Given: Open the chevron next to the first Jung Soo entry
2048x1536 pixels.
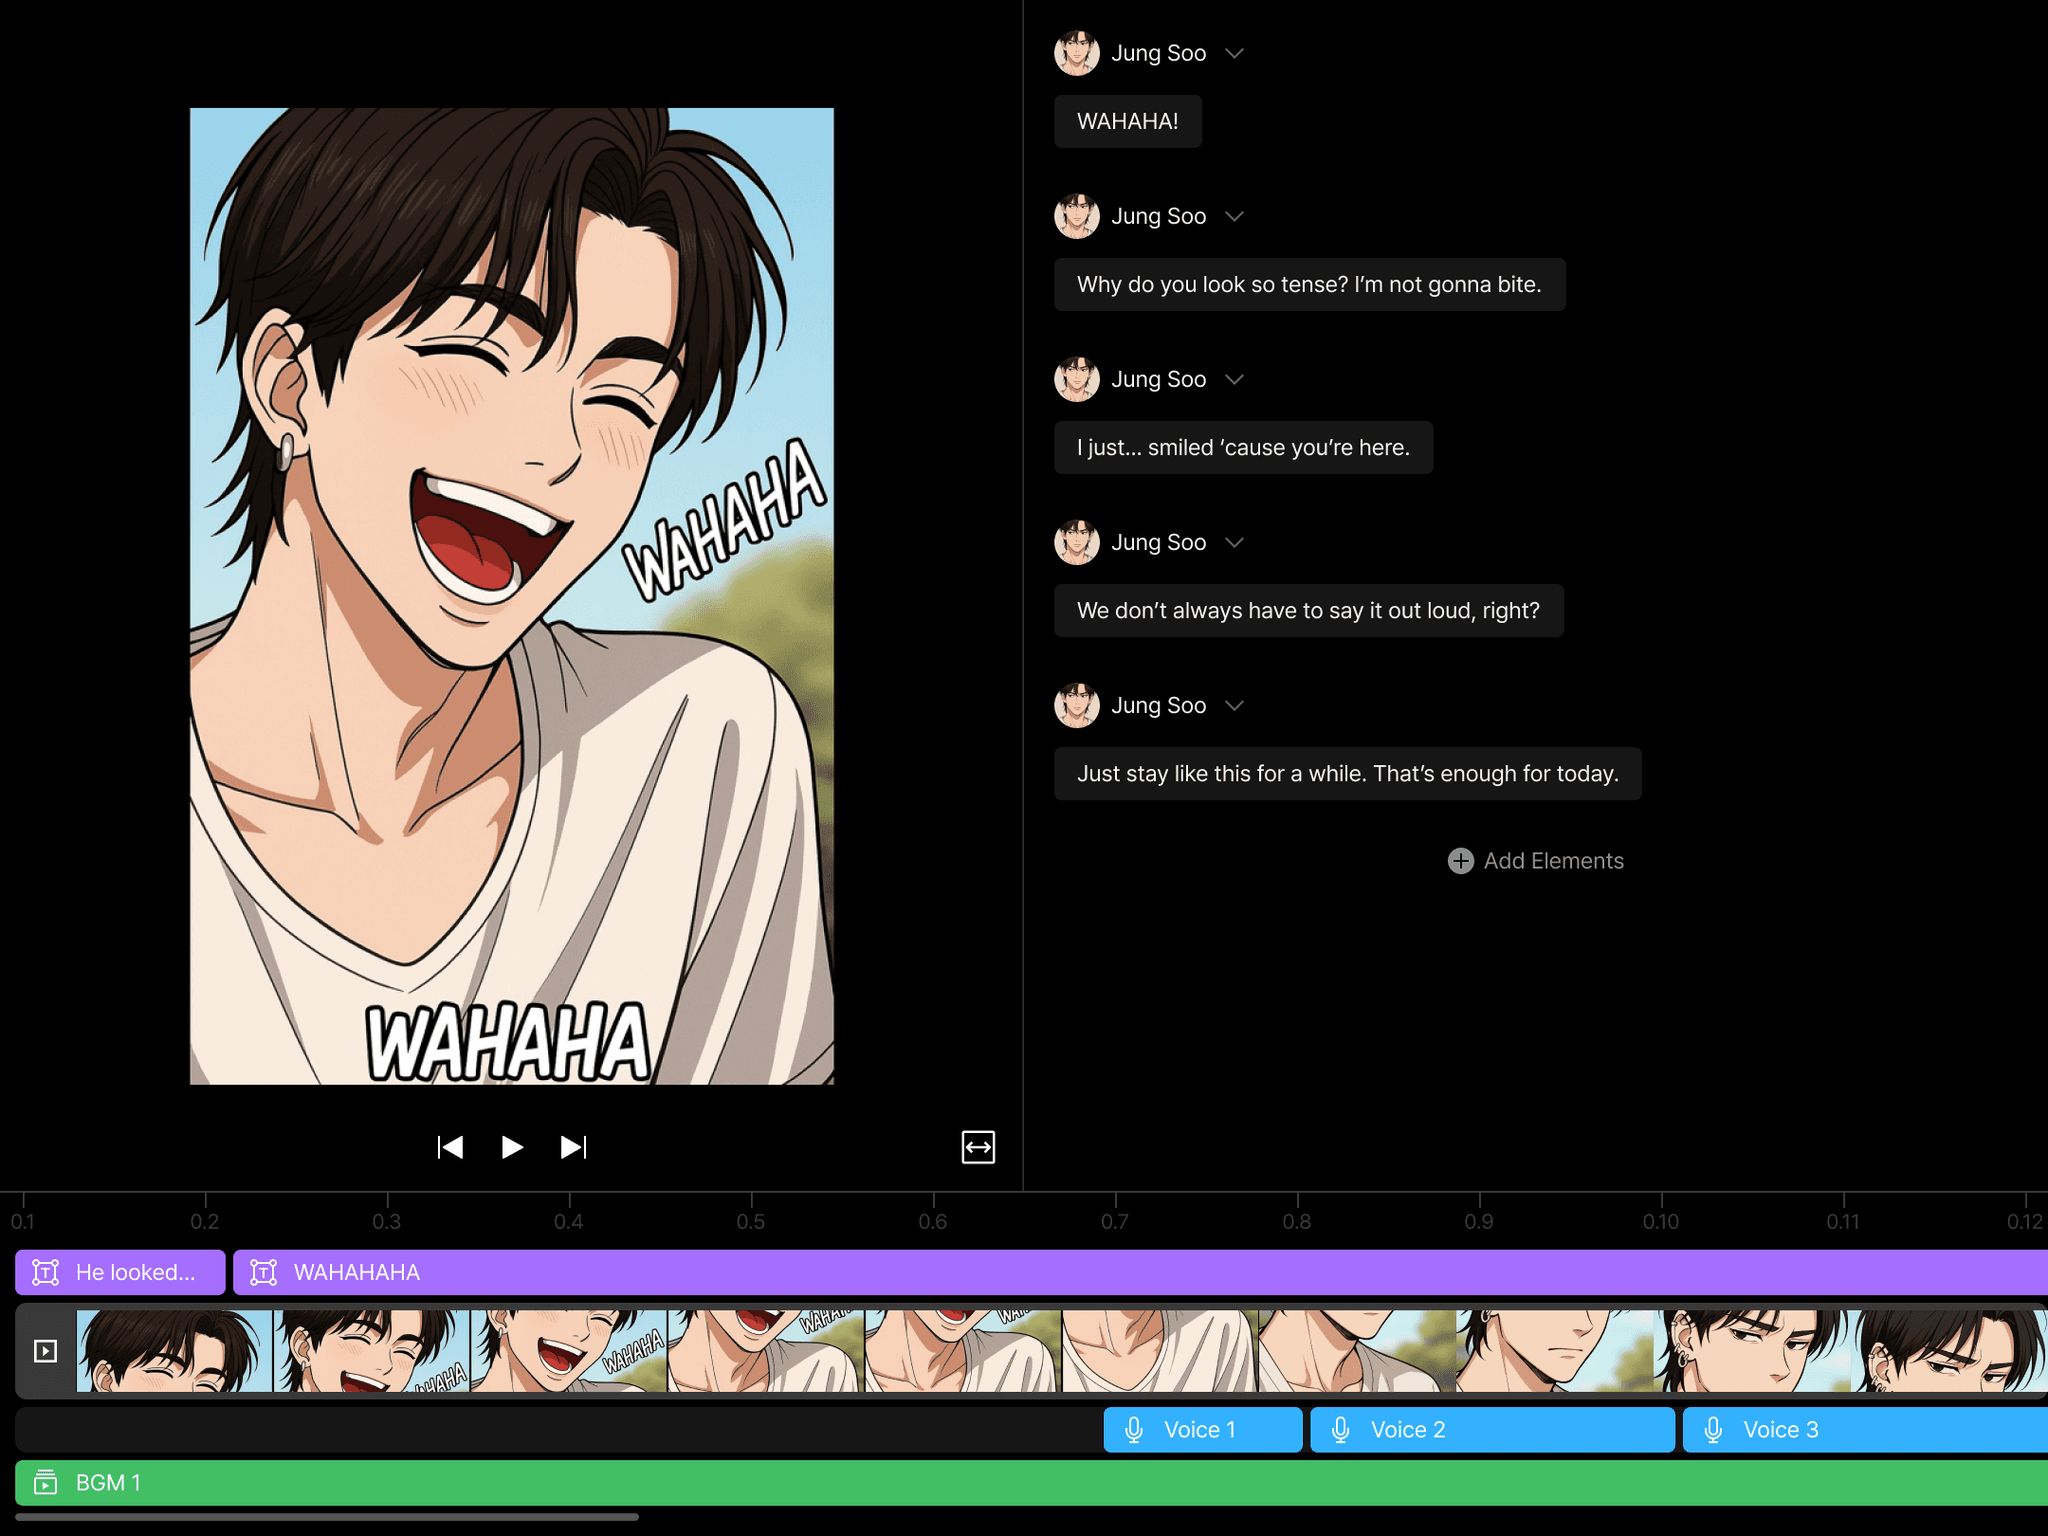Looking at the screenshot, I should [1235, 54].
